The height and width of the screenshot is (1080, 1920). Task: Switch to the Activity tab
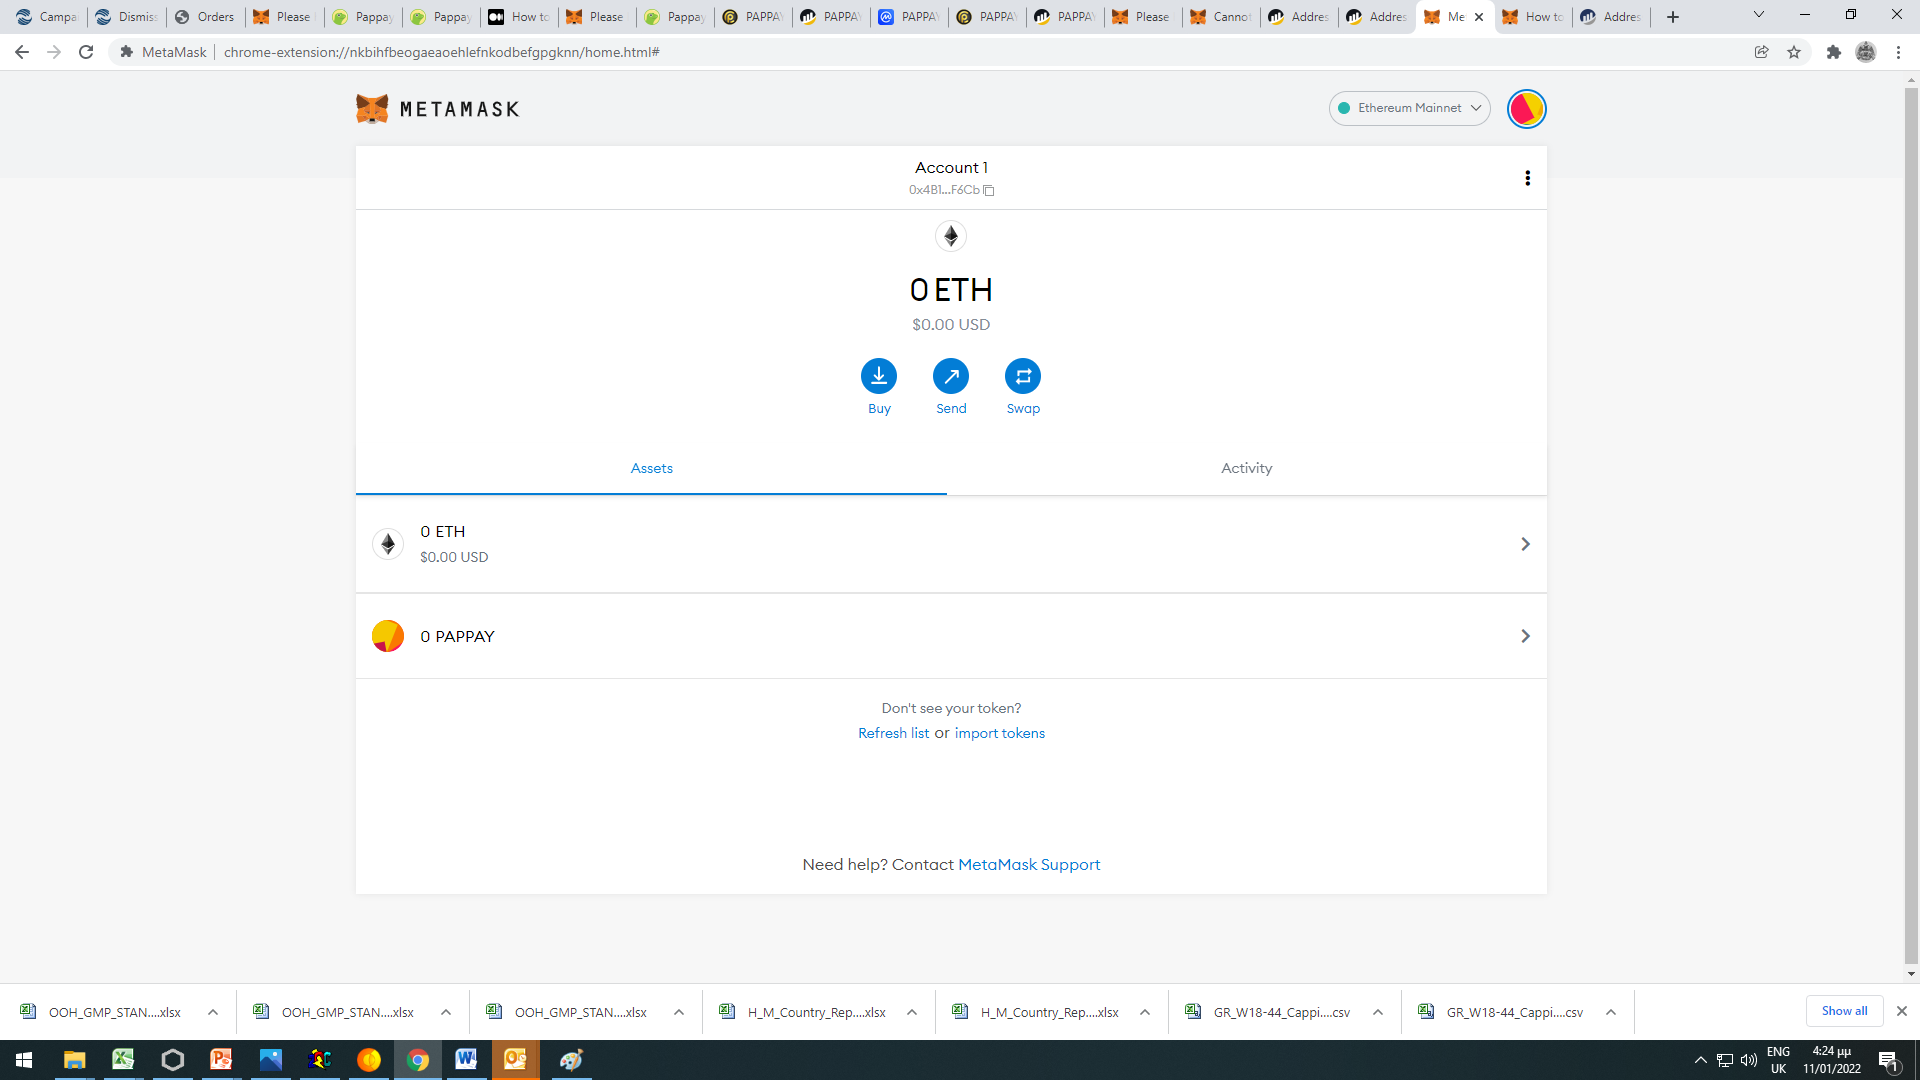pos(1246,468)
